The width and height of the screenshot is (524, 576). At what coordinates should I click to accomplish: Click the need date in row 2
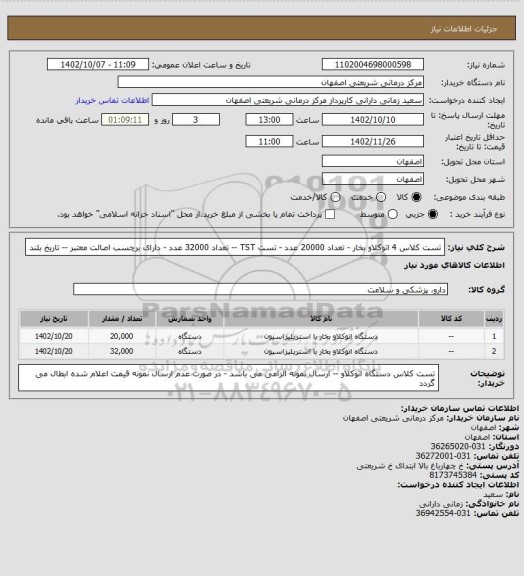(54, 351)
